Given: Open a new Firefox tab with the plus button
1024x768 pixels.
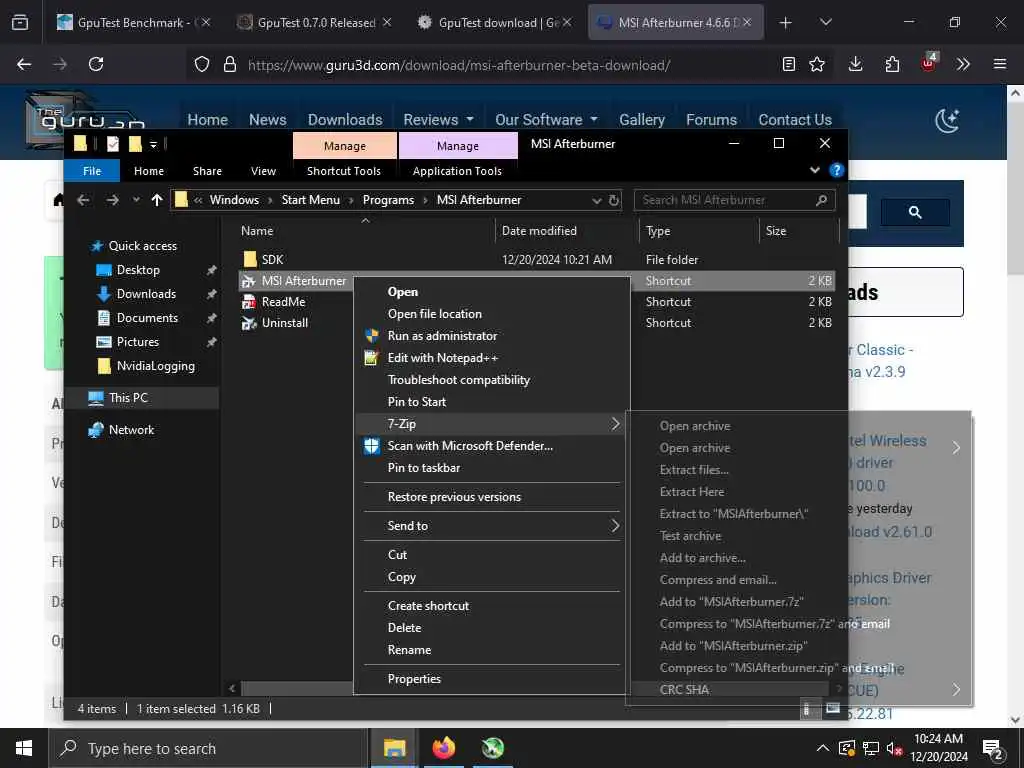Looking at the screenshot, I should pyautogui.click(x=786, y=22).
